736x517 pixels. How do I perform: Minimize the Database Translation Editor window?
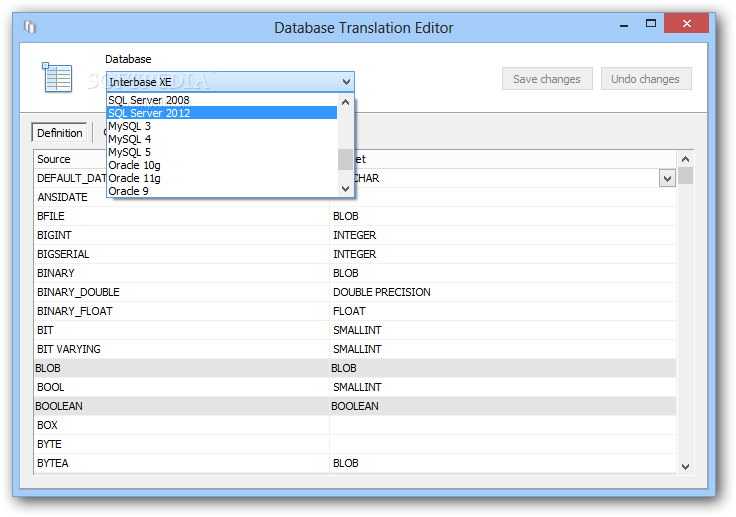624,24
